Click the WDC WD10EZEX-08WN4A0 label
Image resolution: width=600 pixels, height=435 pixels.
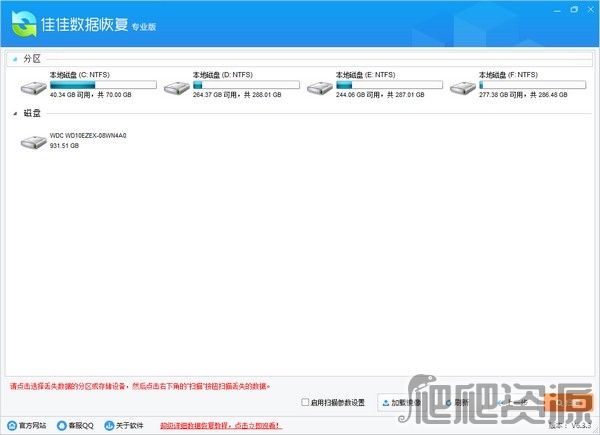(x=88, y=135)
